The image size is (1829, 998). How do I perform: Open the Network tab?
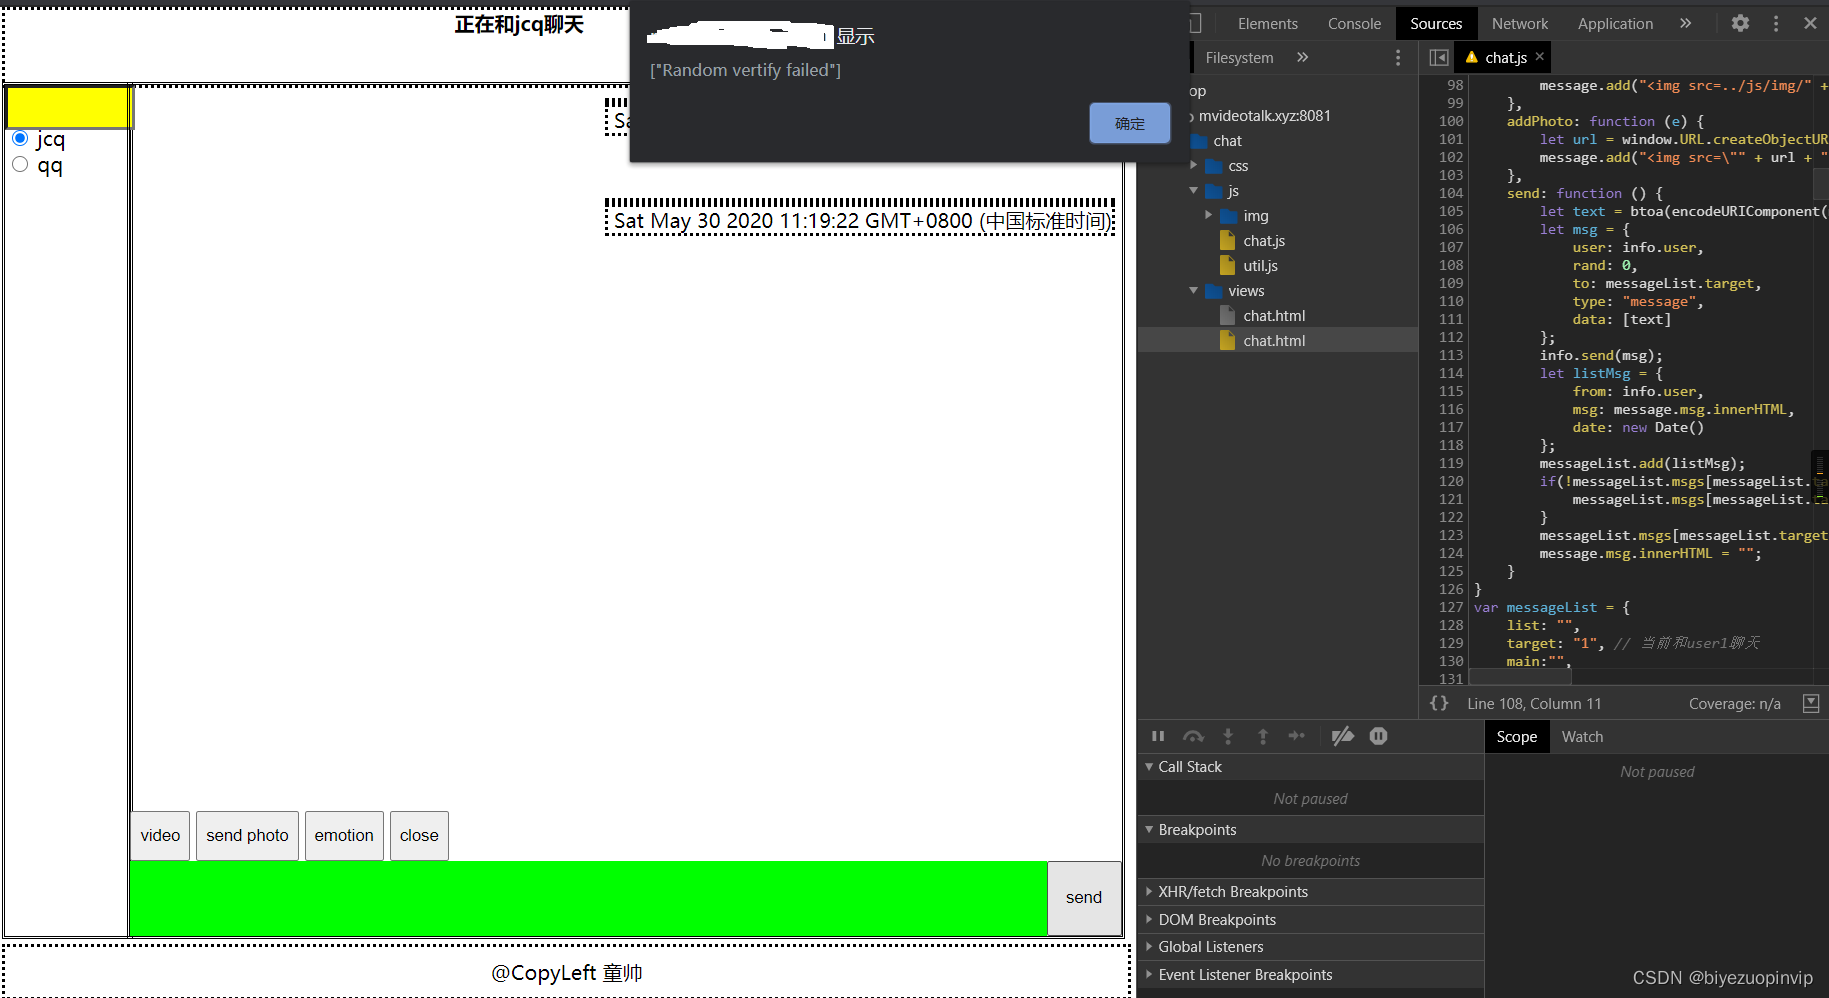tap(1519, 23)
